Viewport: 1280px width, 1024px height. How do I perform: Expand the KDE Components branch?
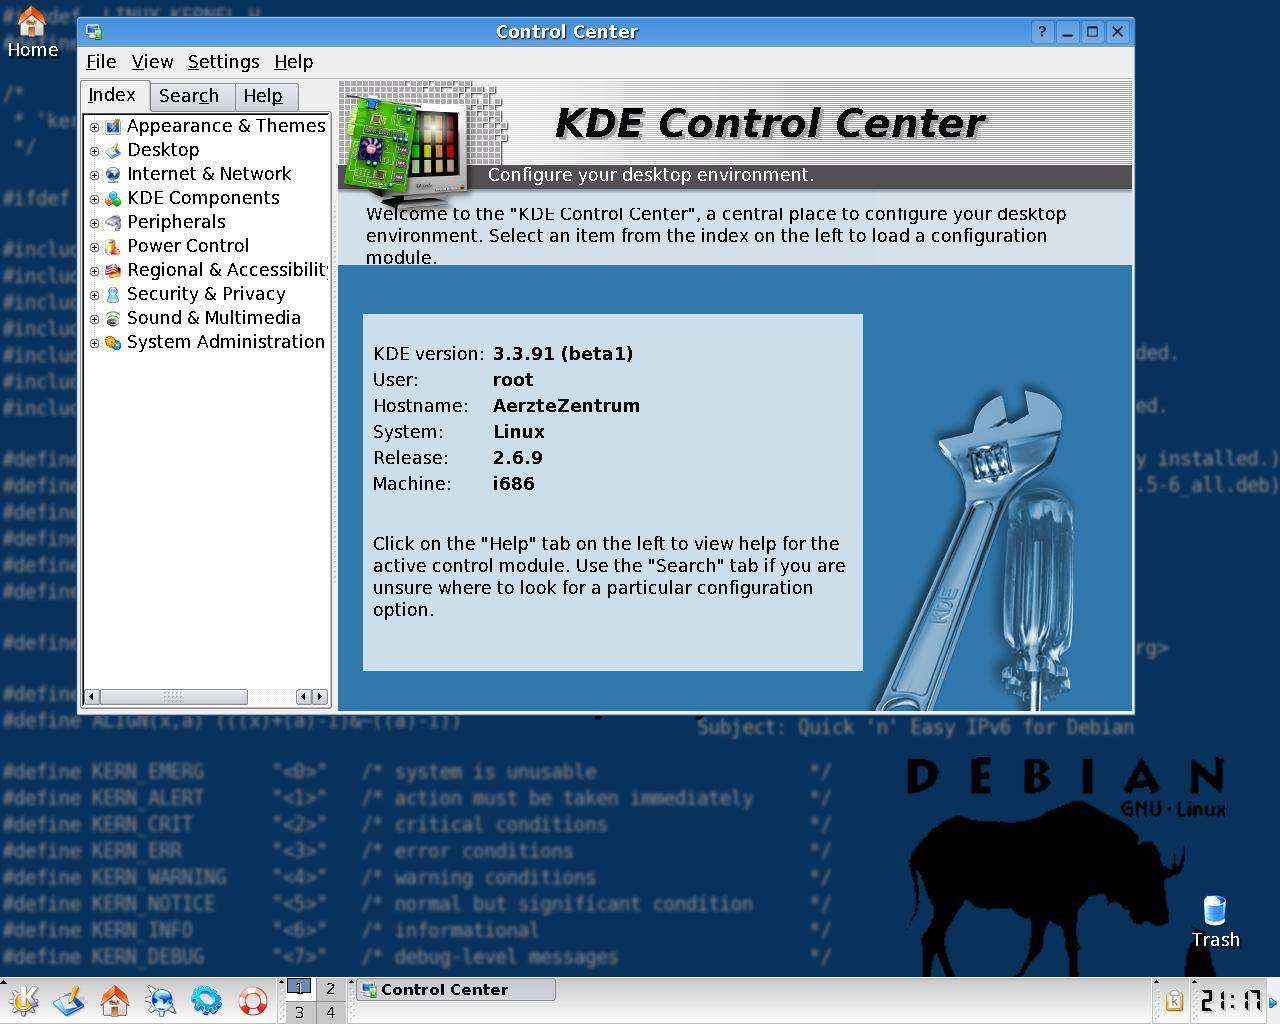tap(94, 198)
